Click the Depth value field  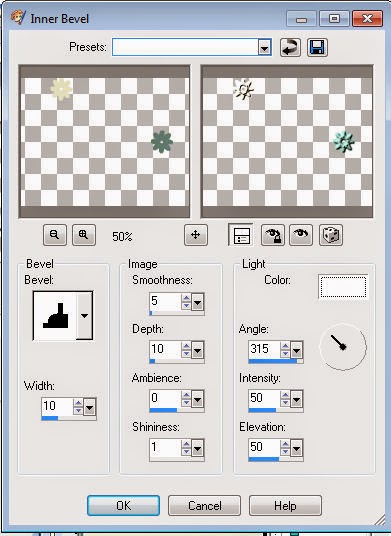coord(165,349)
